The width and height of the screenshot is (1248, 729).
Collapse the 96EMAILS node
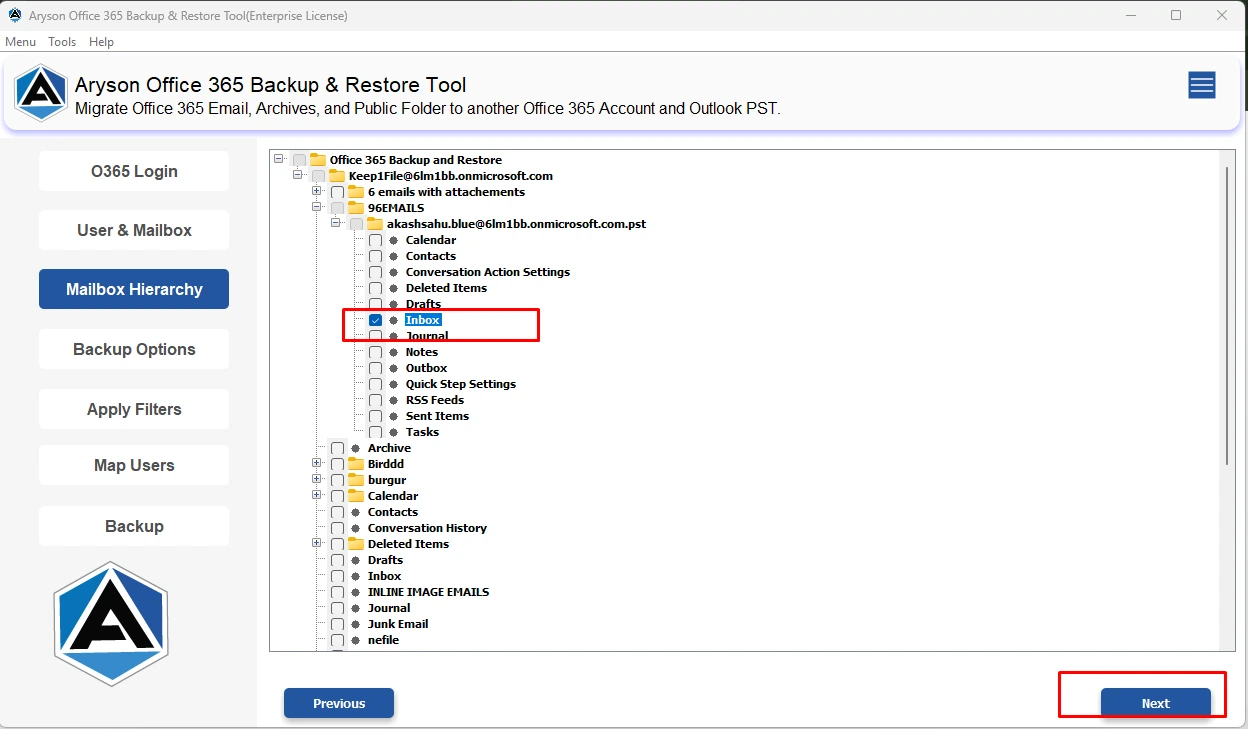point(317,207)
